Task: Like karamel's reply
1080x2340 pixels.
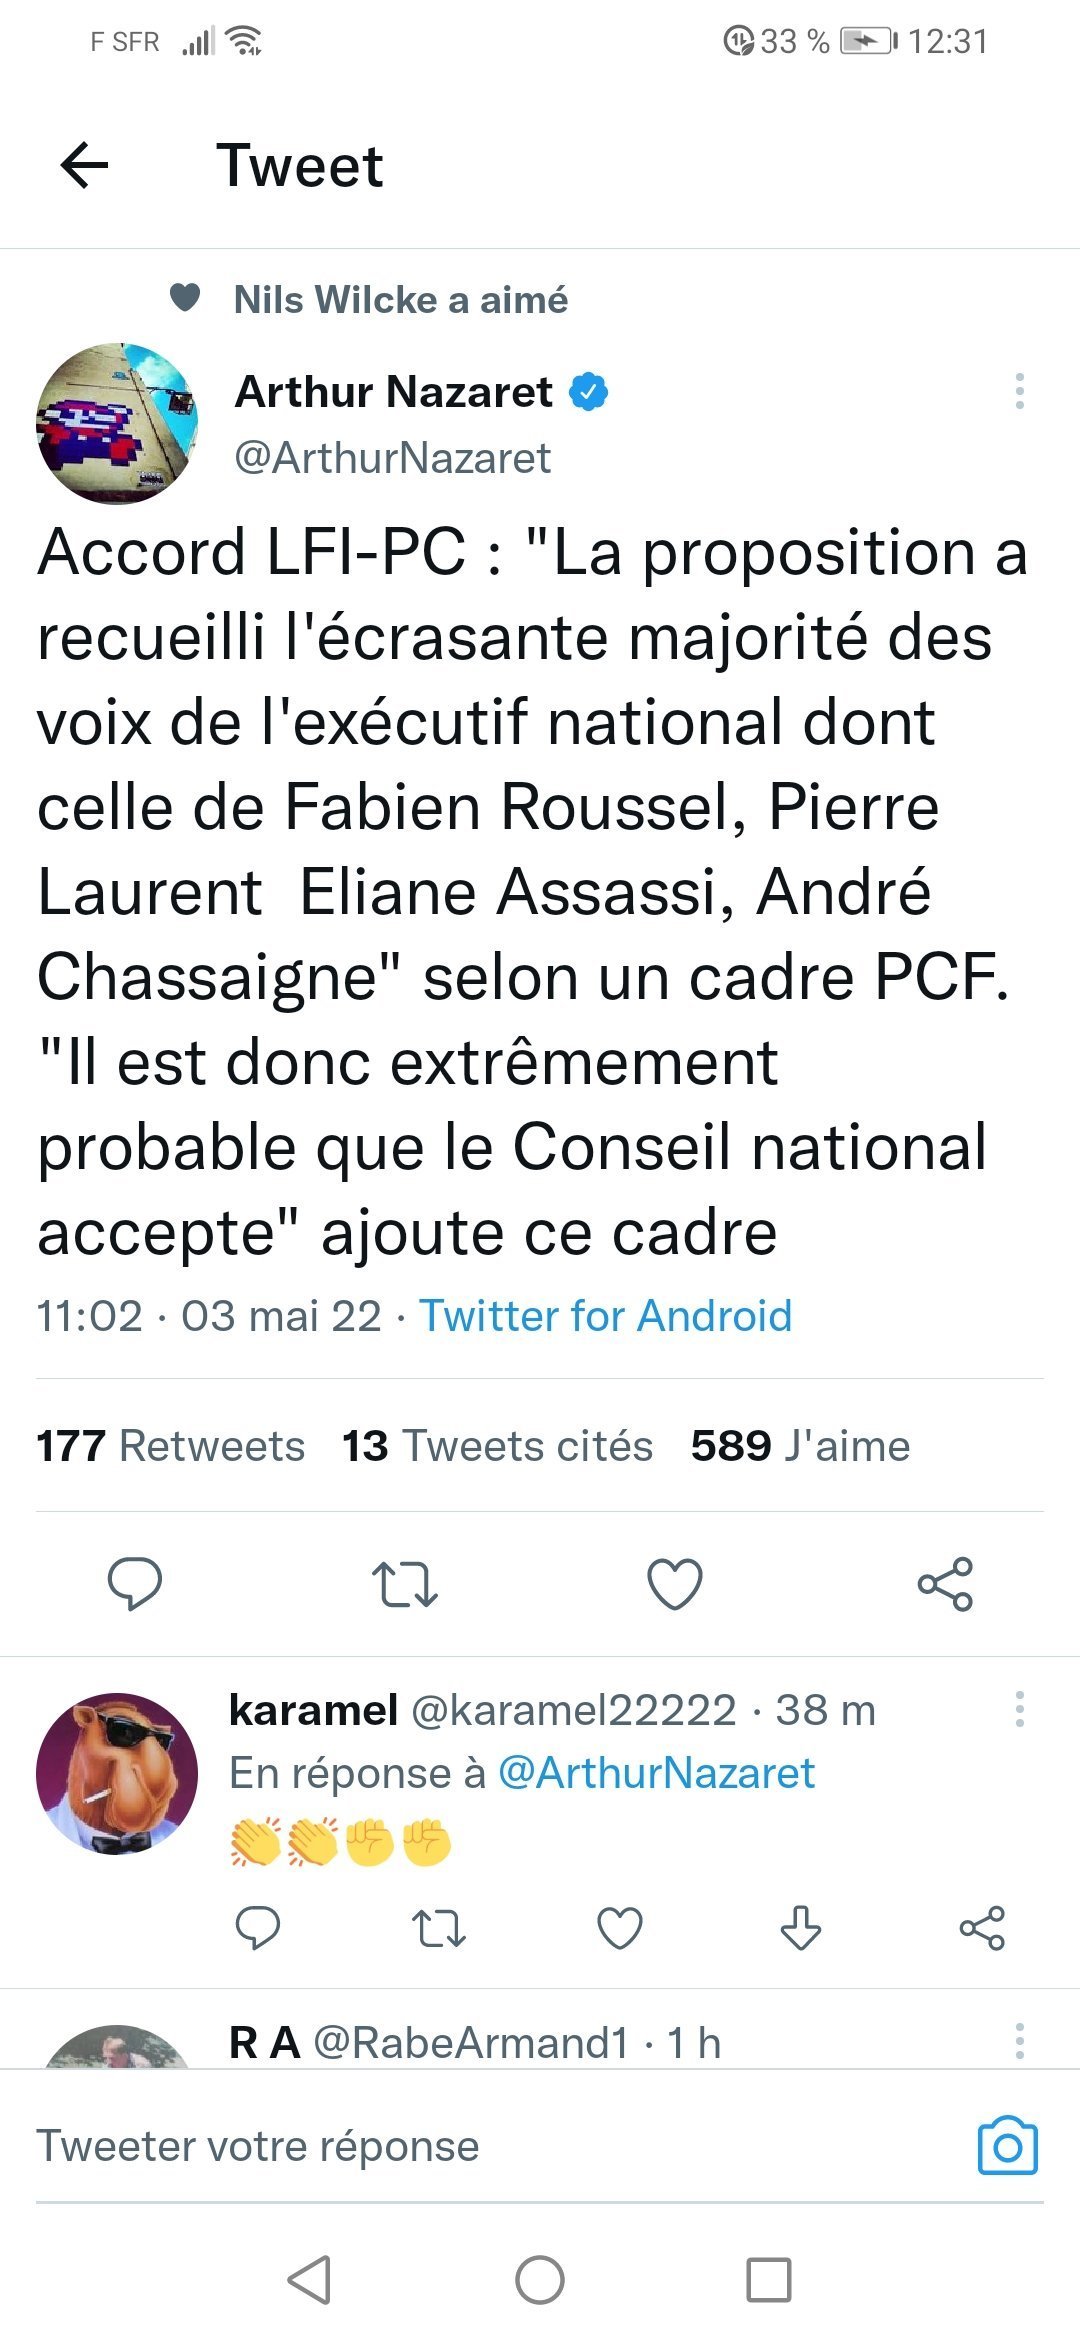Action: pos(620,1928)
